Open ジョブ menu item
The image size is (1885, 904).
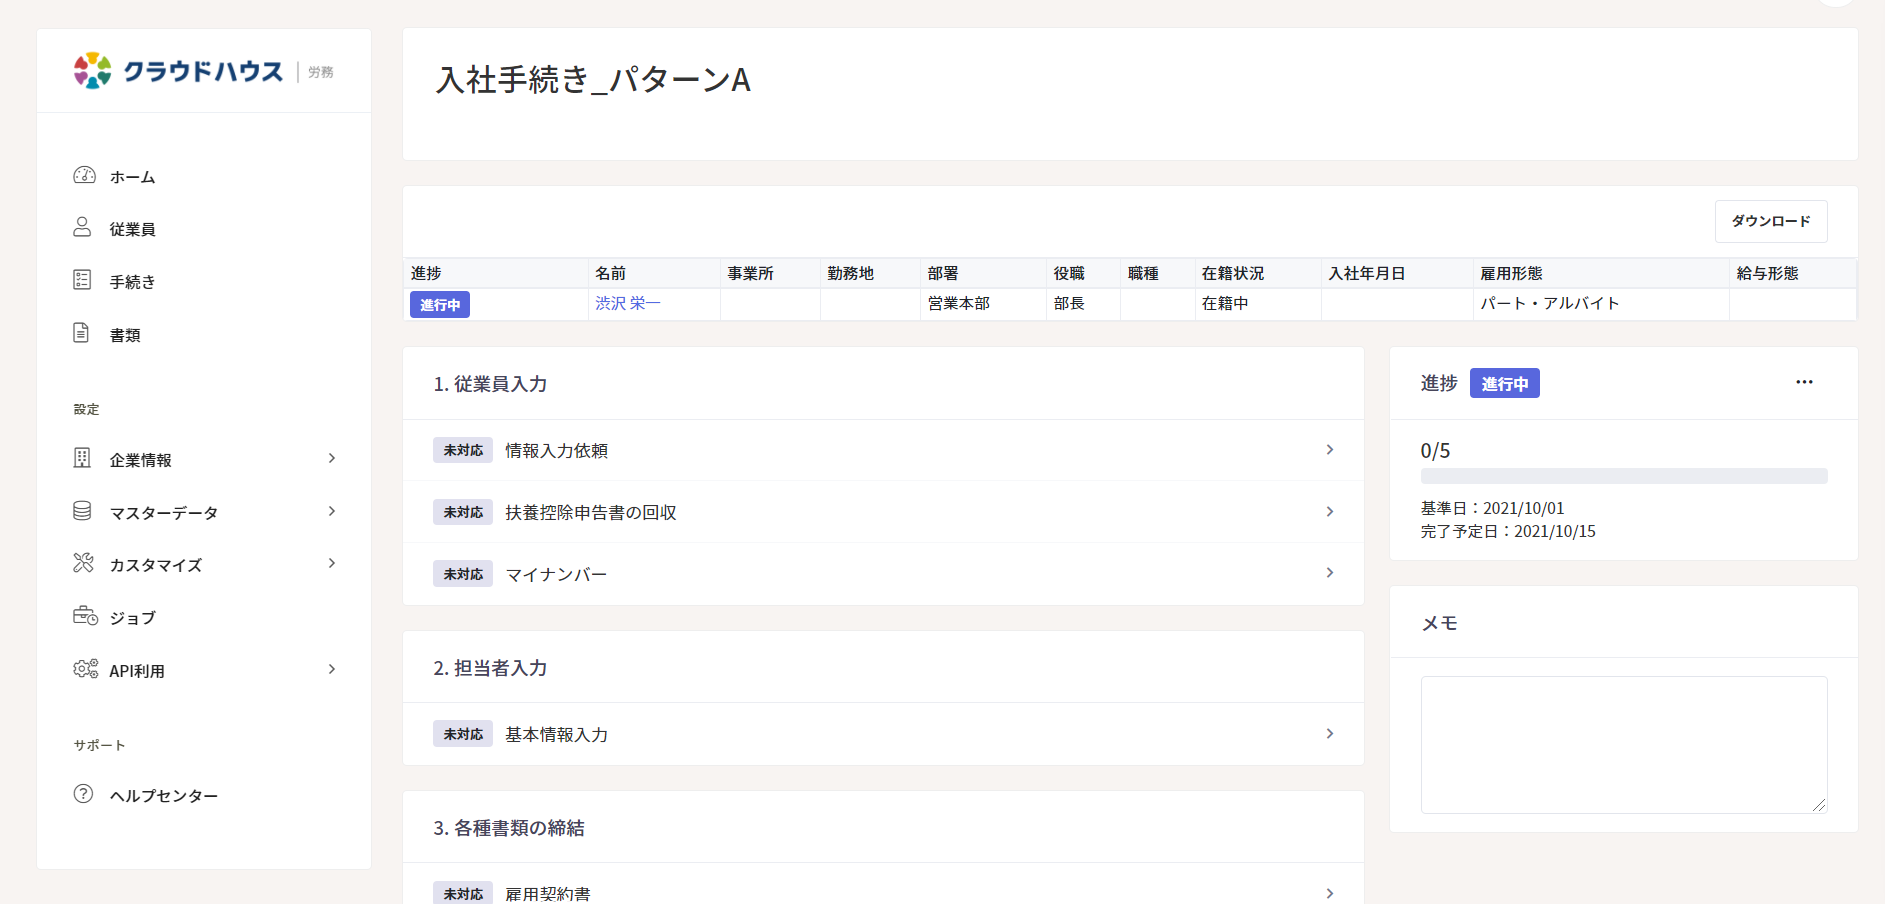pyautogui.click(x=132, y=618)
